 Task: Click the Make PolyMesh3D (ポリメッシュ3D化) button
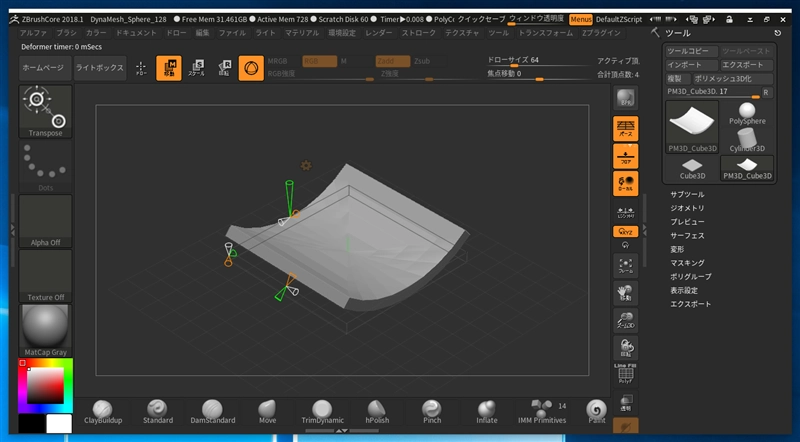(733, 79)
